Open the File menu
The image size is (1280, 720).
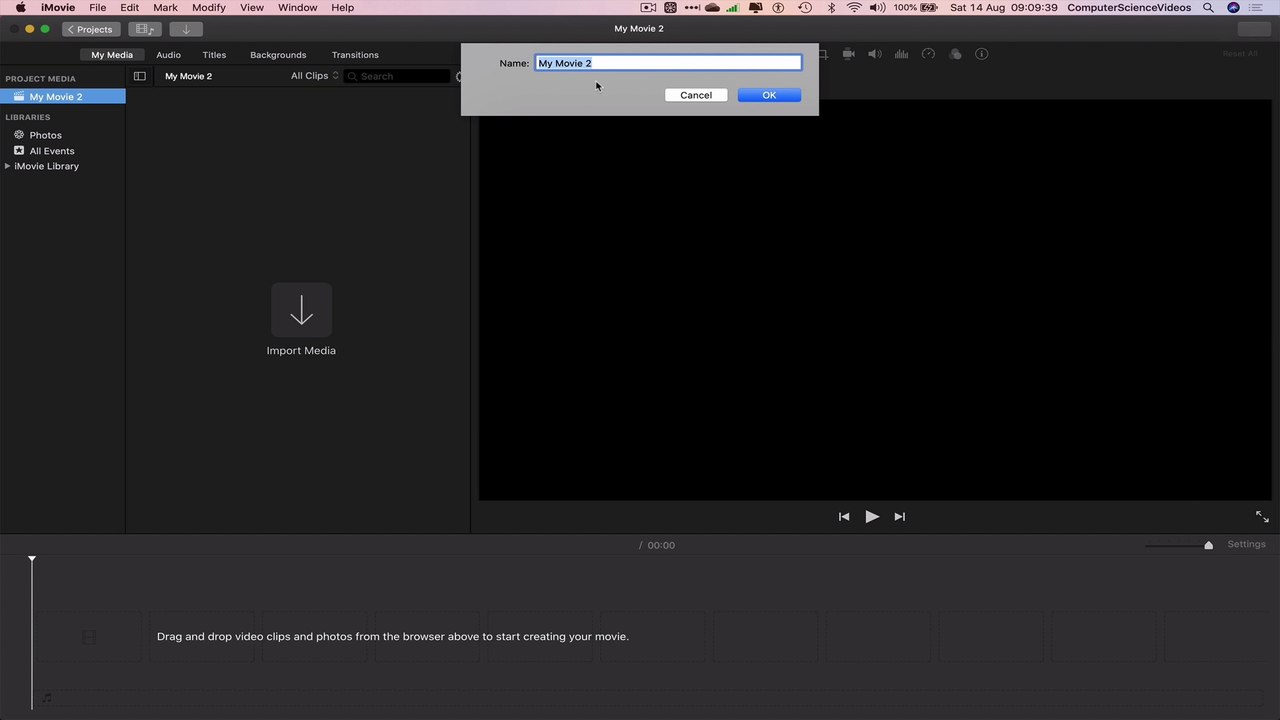pyautogui.click(x=98, y=8)
